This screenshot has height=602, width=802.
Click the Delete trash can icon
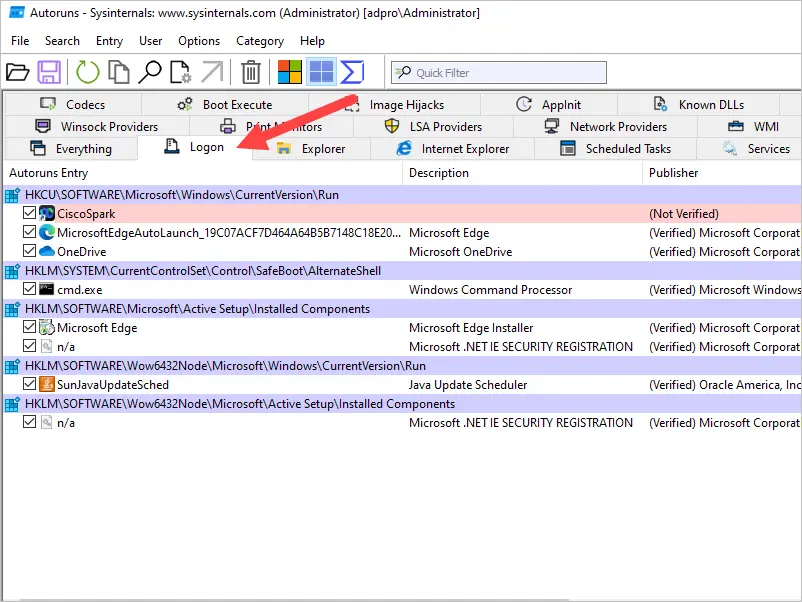point(251,72)
